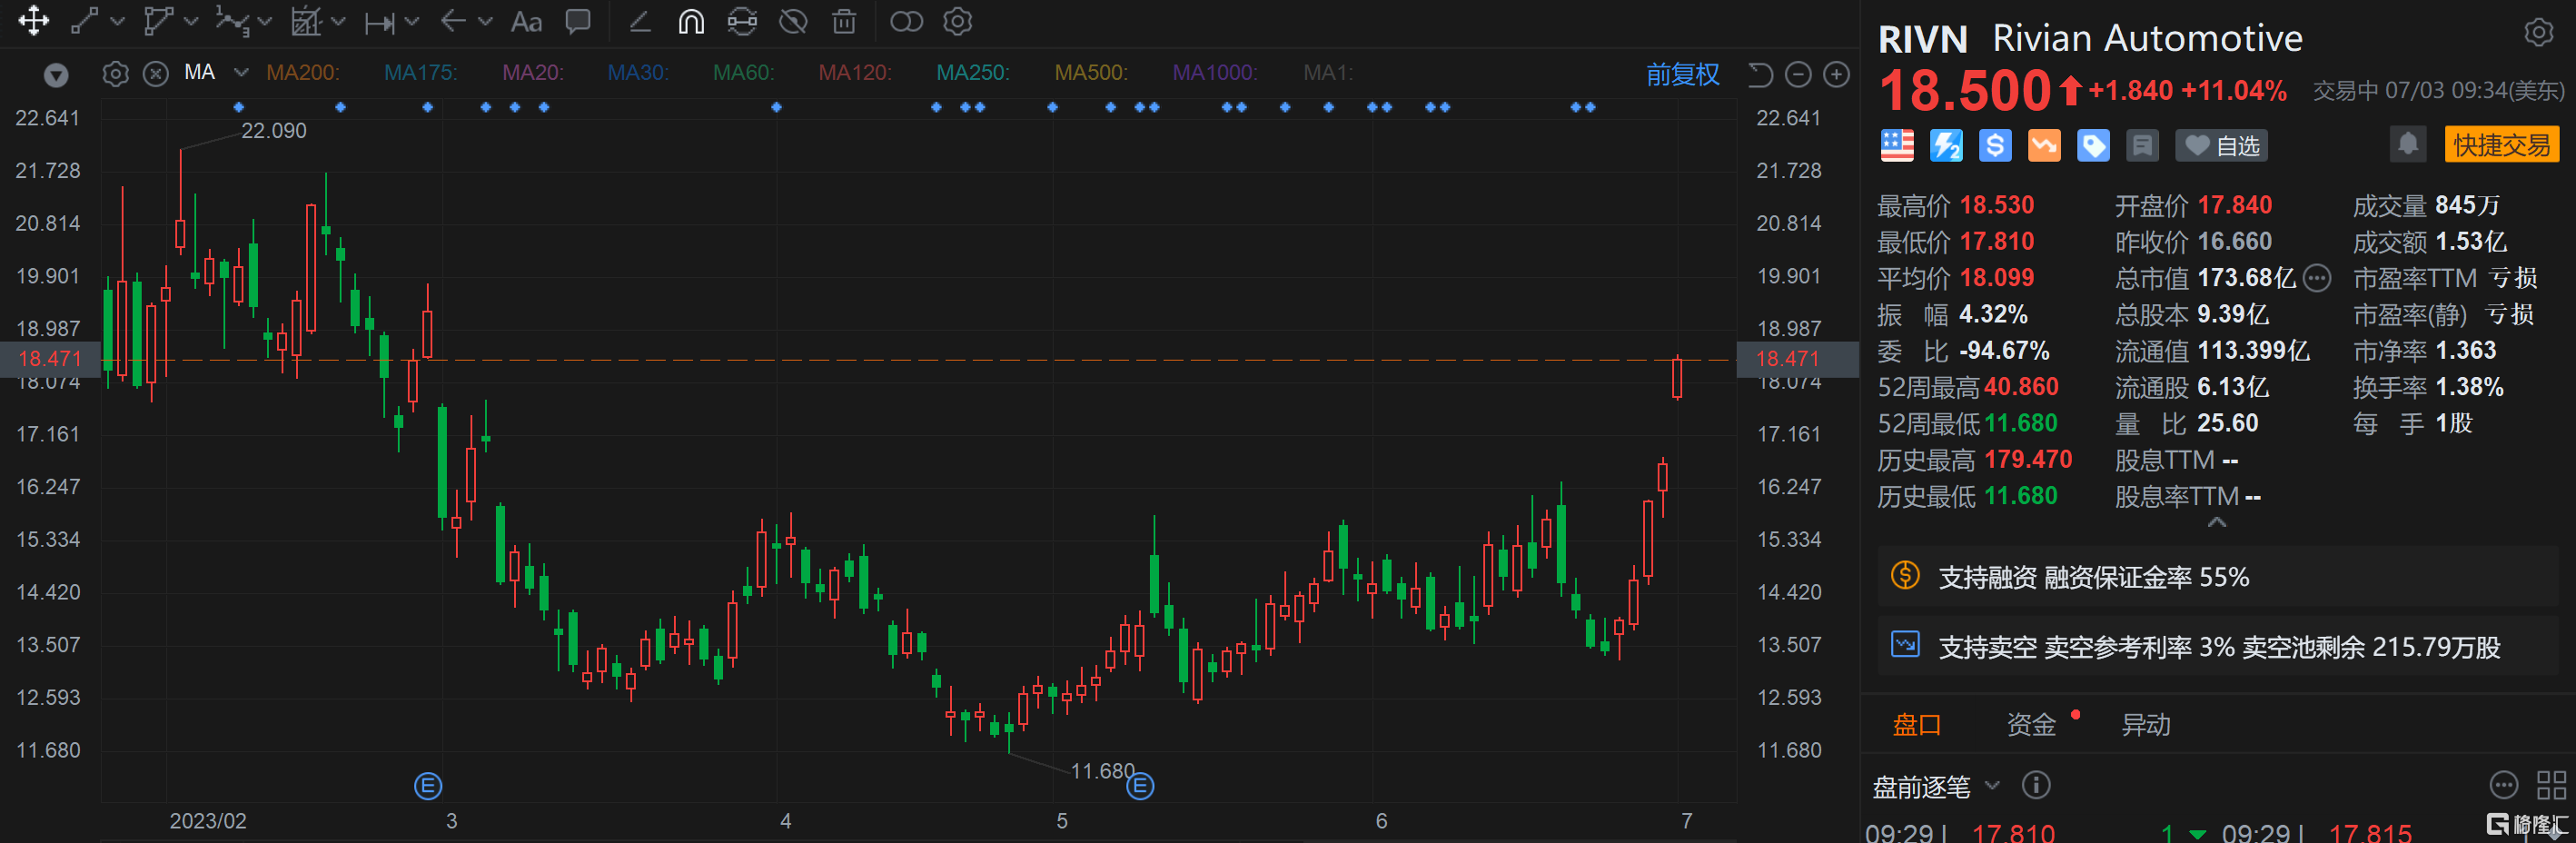Select the trend line drawing tool

click(x=84, y=21)
